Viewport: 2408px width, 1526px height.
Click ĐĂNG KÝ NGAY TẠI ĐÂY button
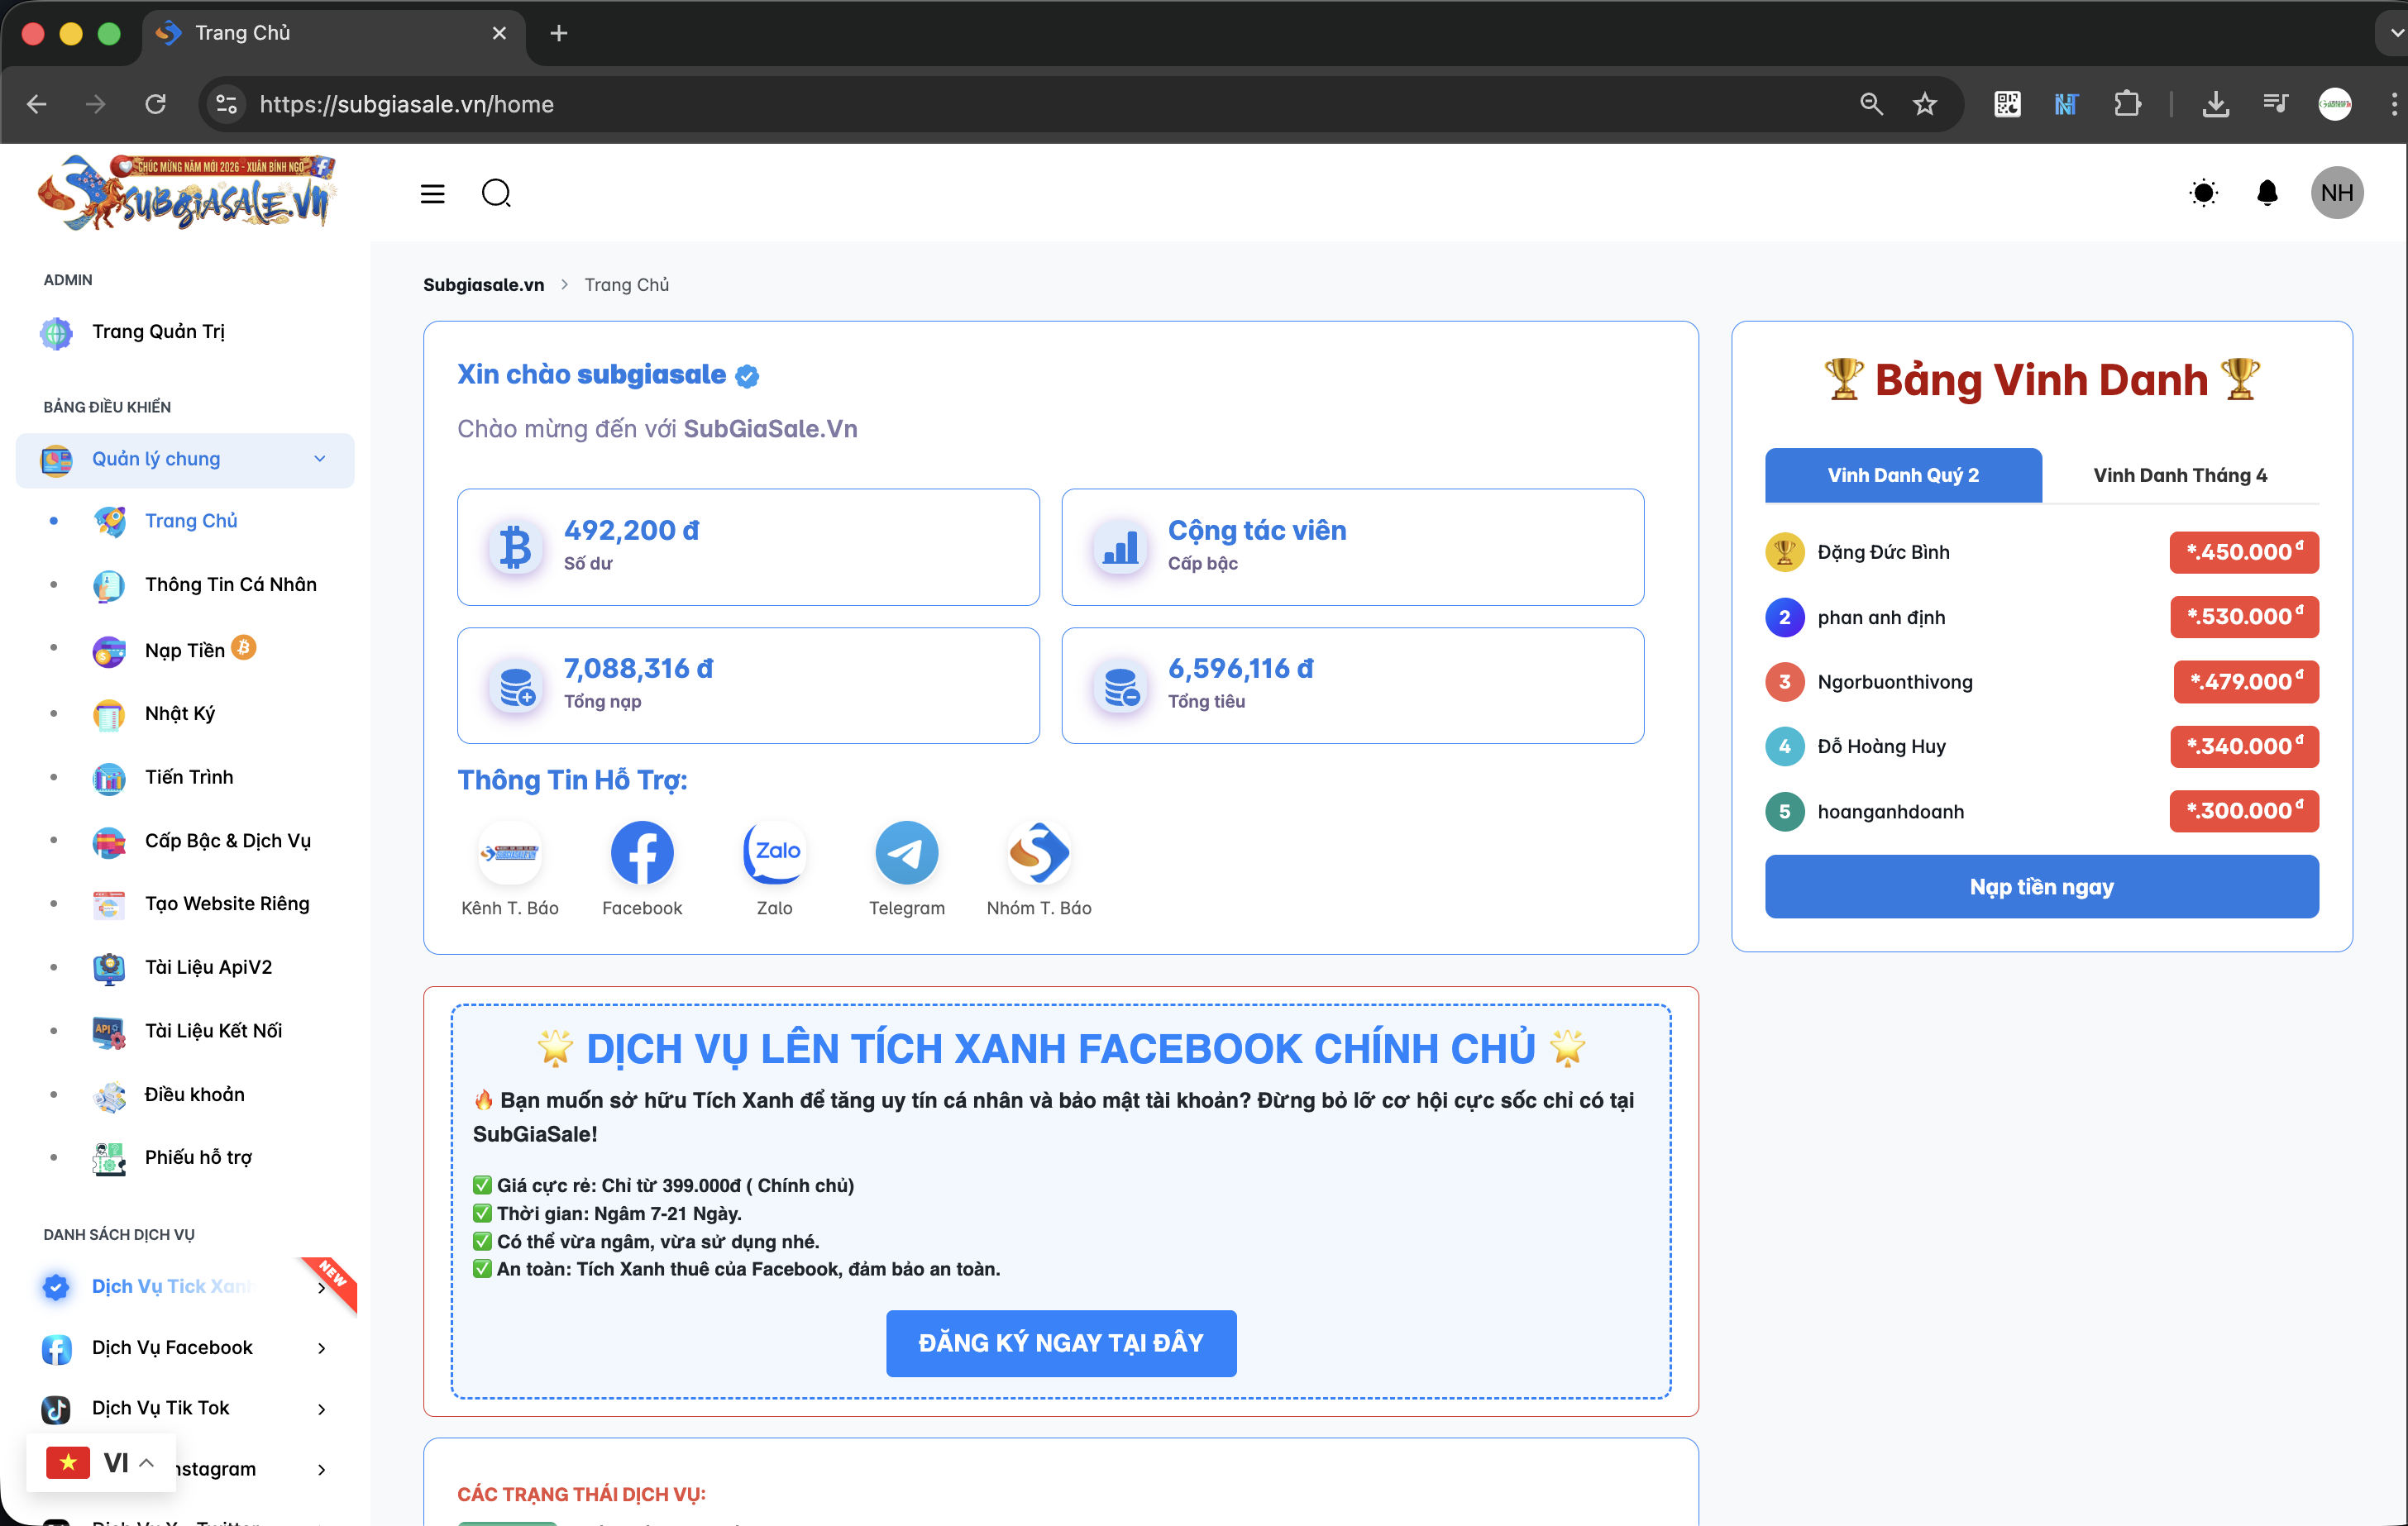pyautogui.click(x=1061, y=1343)
